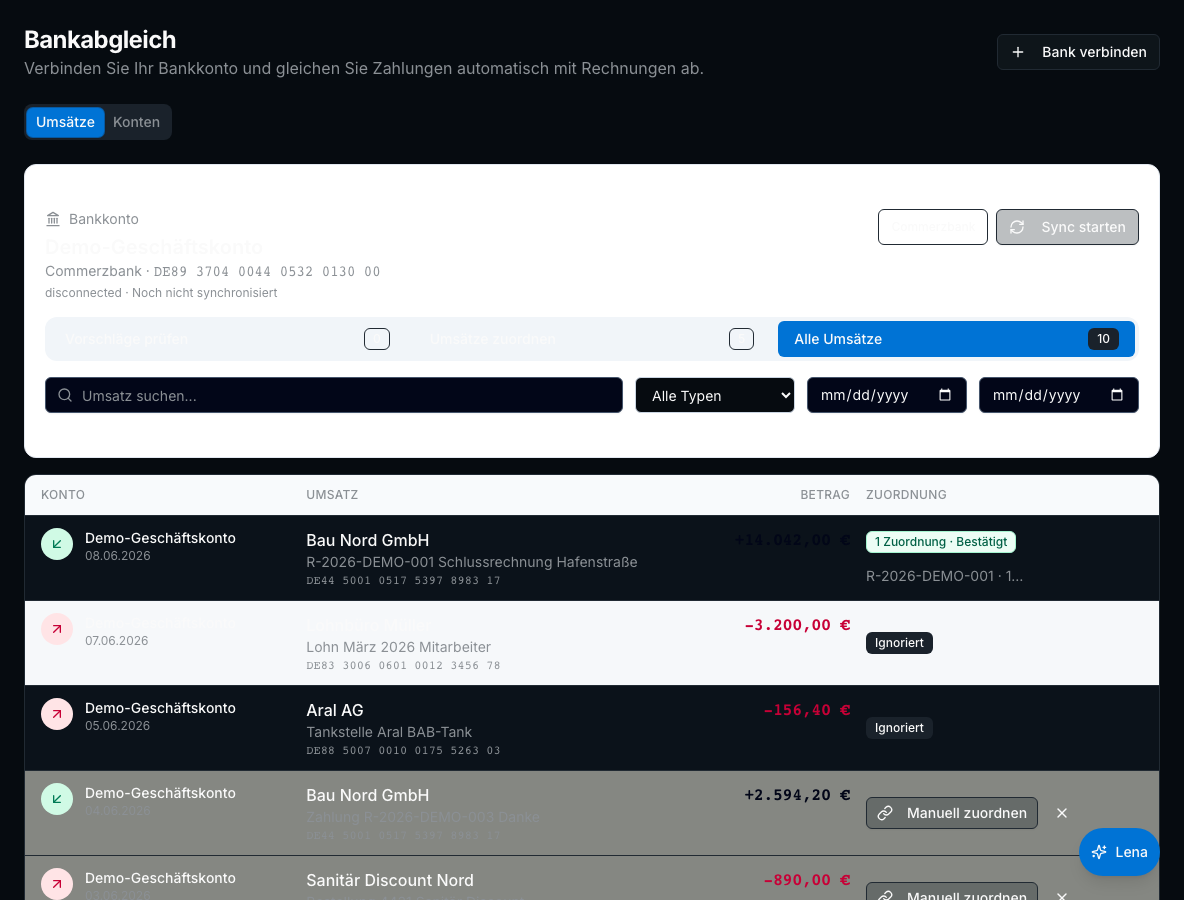The width and height of the screenshot is (1184, 900).
Task: Click the amount -890,00 €
Action: point(807,880)
